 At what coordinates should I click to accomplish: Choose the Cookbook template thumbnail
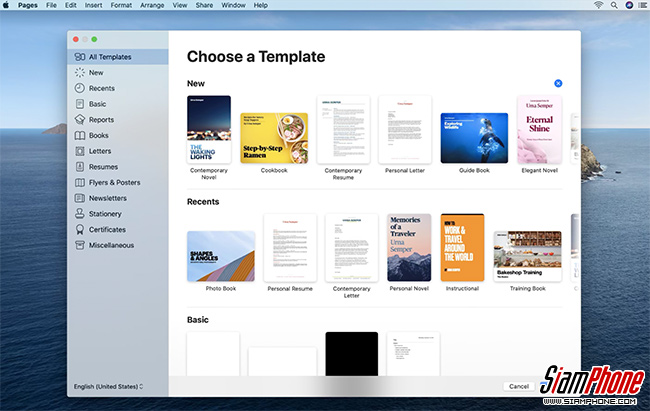tap(274, 138)
